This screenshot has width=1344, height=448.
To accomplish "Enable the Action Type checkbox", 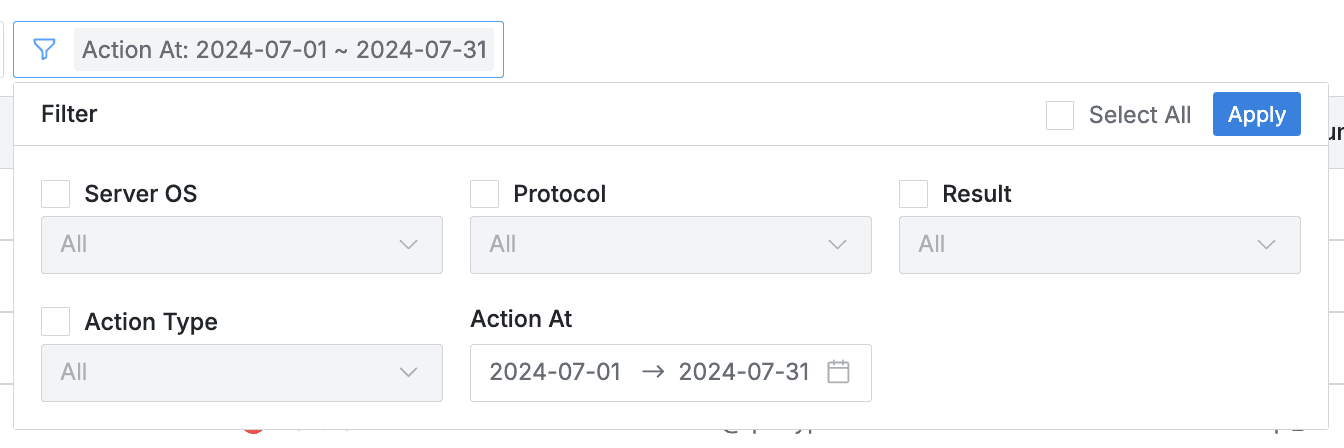I will tap(56, 322).
